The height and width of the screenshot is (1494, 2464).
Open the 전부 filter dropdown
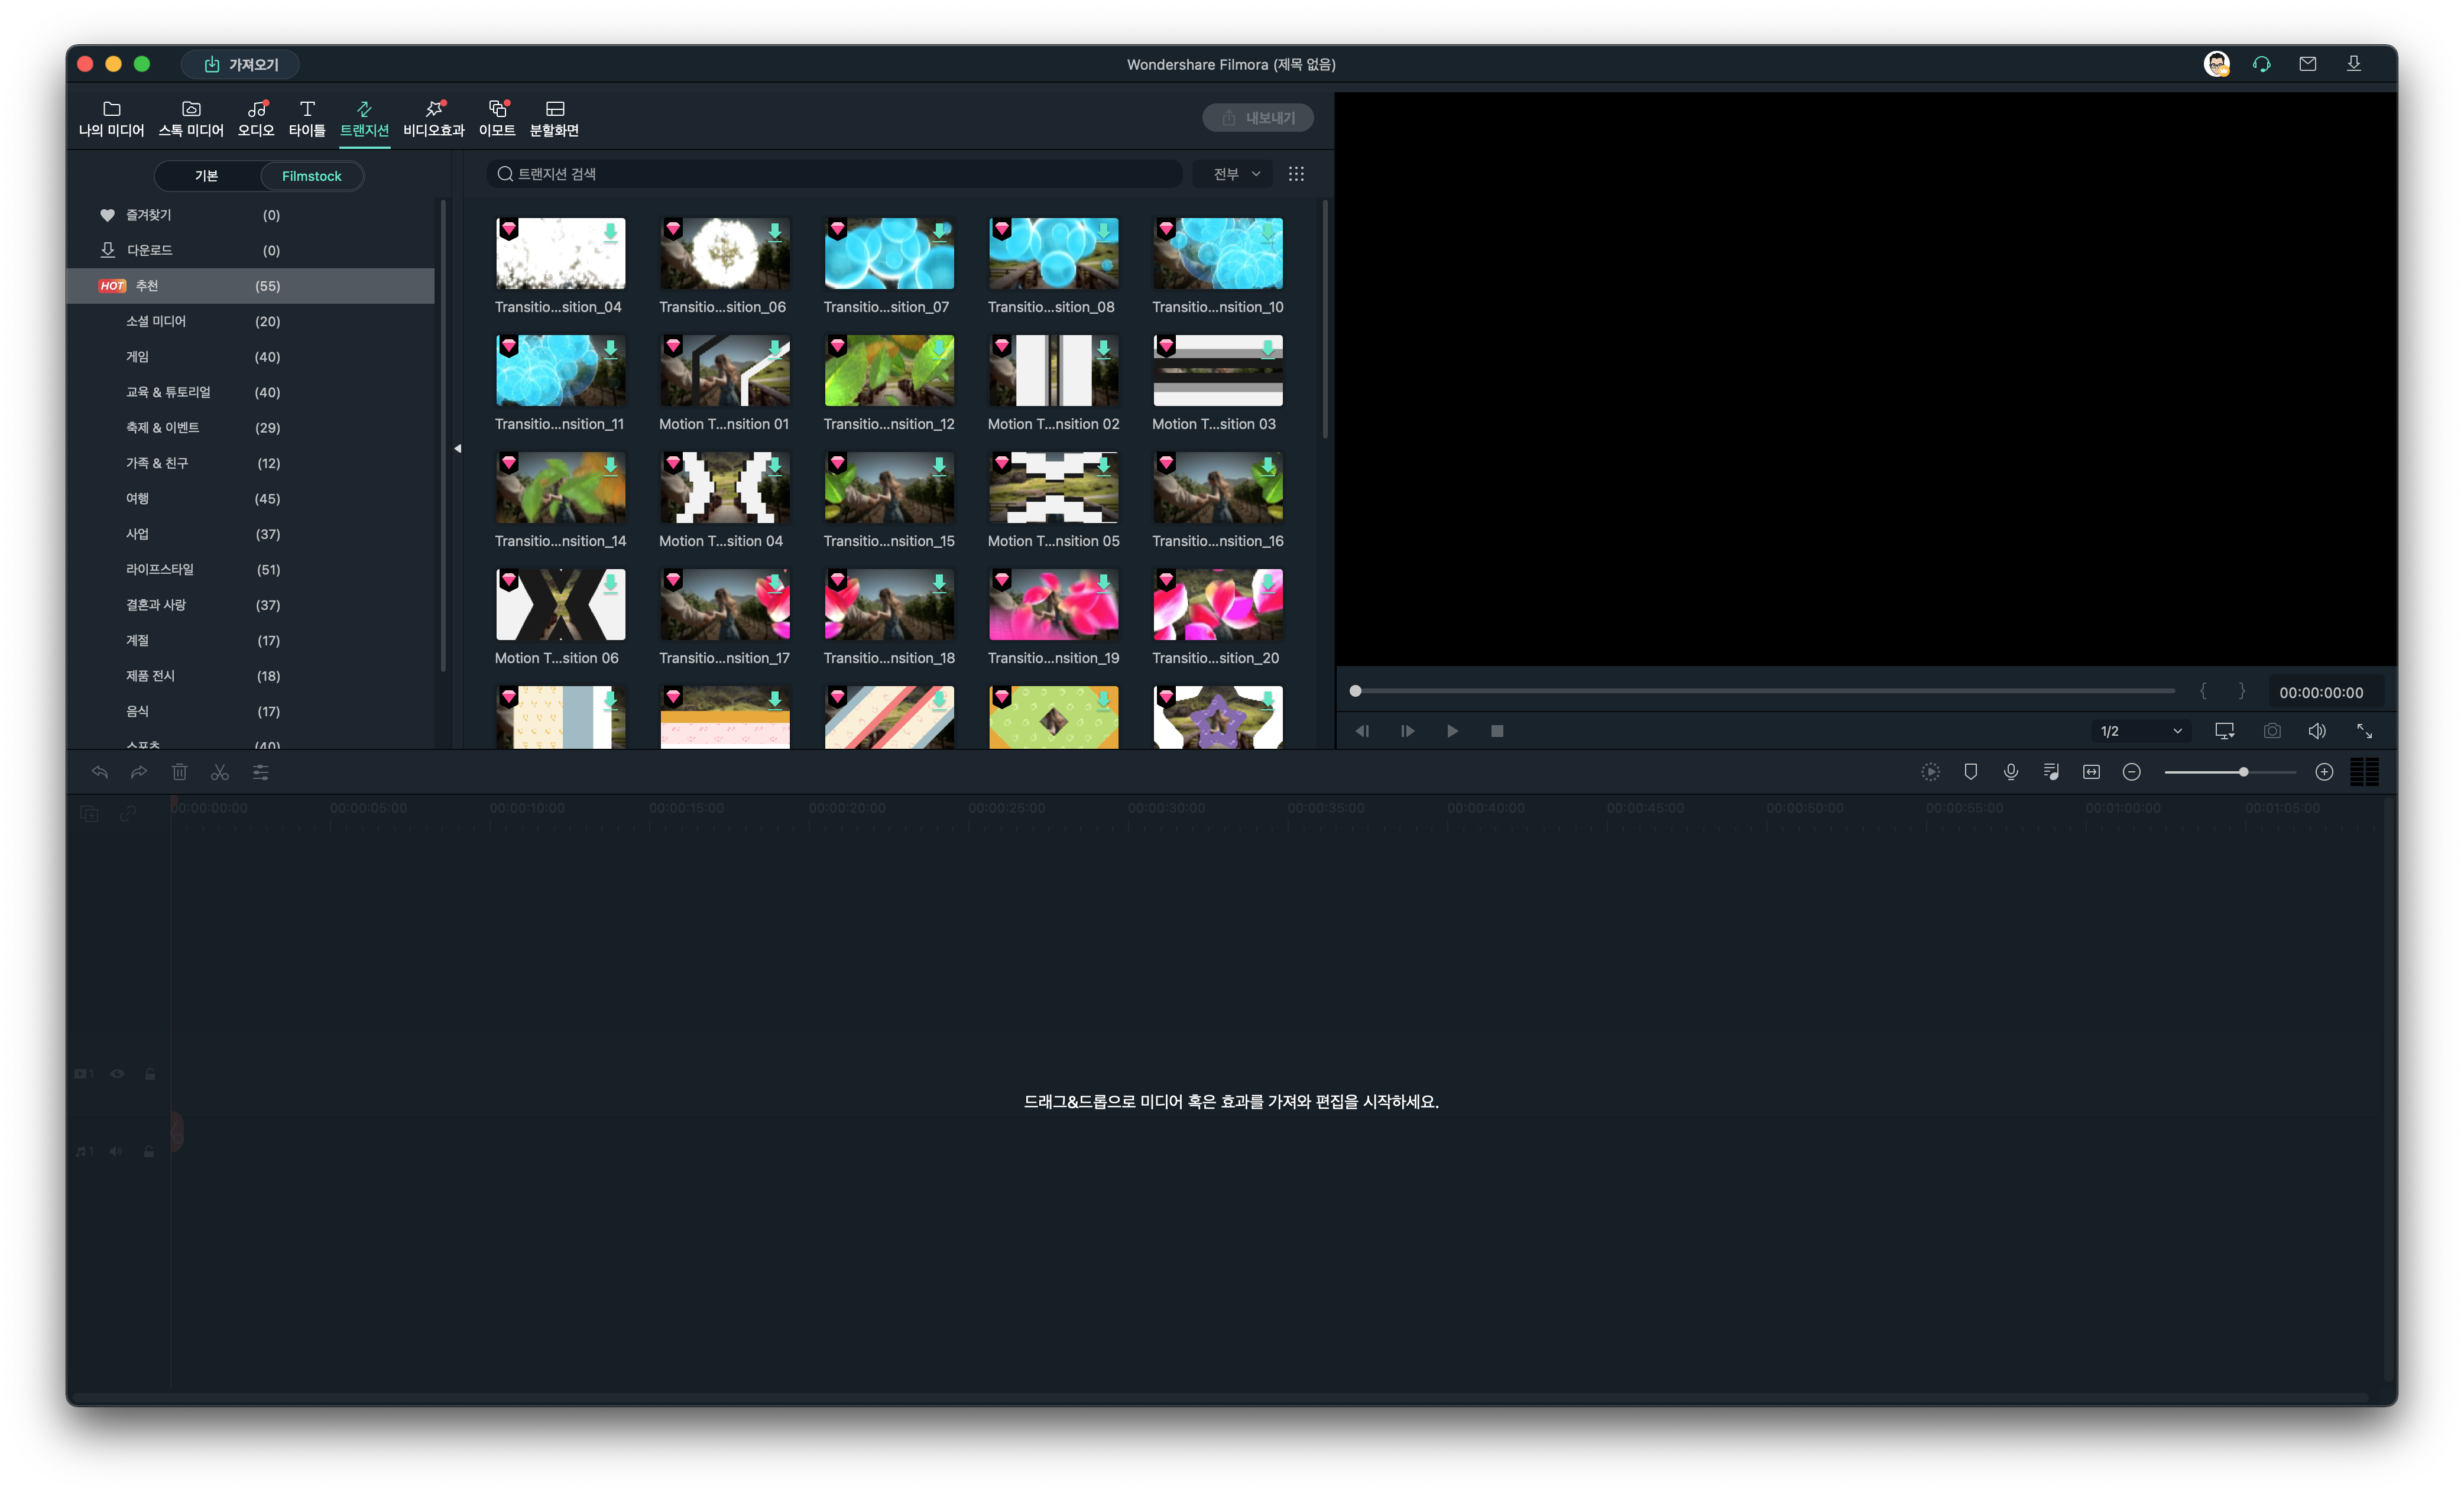click(1235, 174)
